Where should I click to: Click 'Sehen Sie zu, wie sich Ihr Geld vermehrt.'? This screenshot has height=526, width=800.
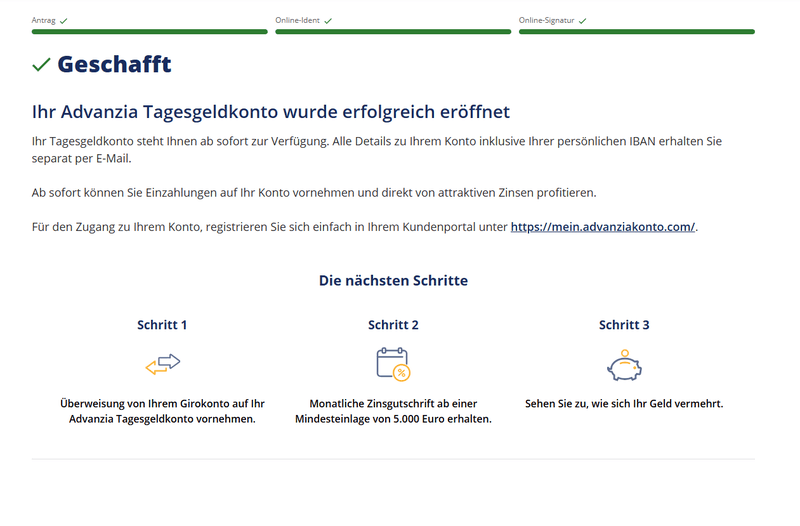click(x=624, y=404)
